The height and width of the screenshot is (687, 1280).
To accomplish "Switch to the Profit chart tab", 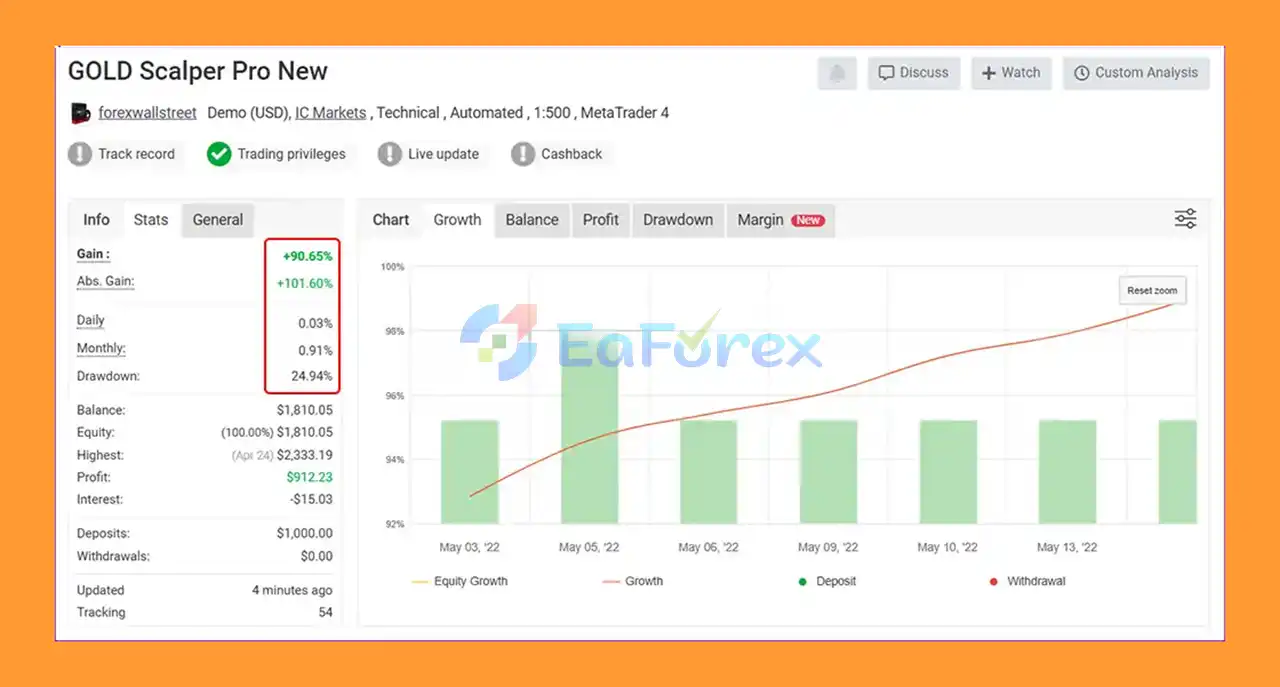I will [601, 220].
